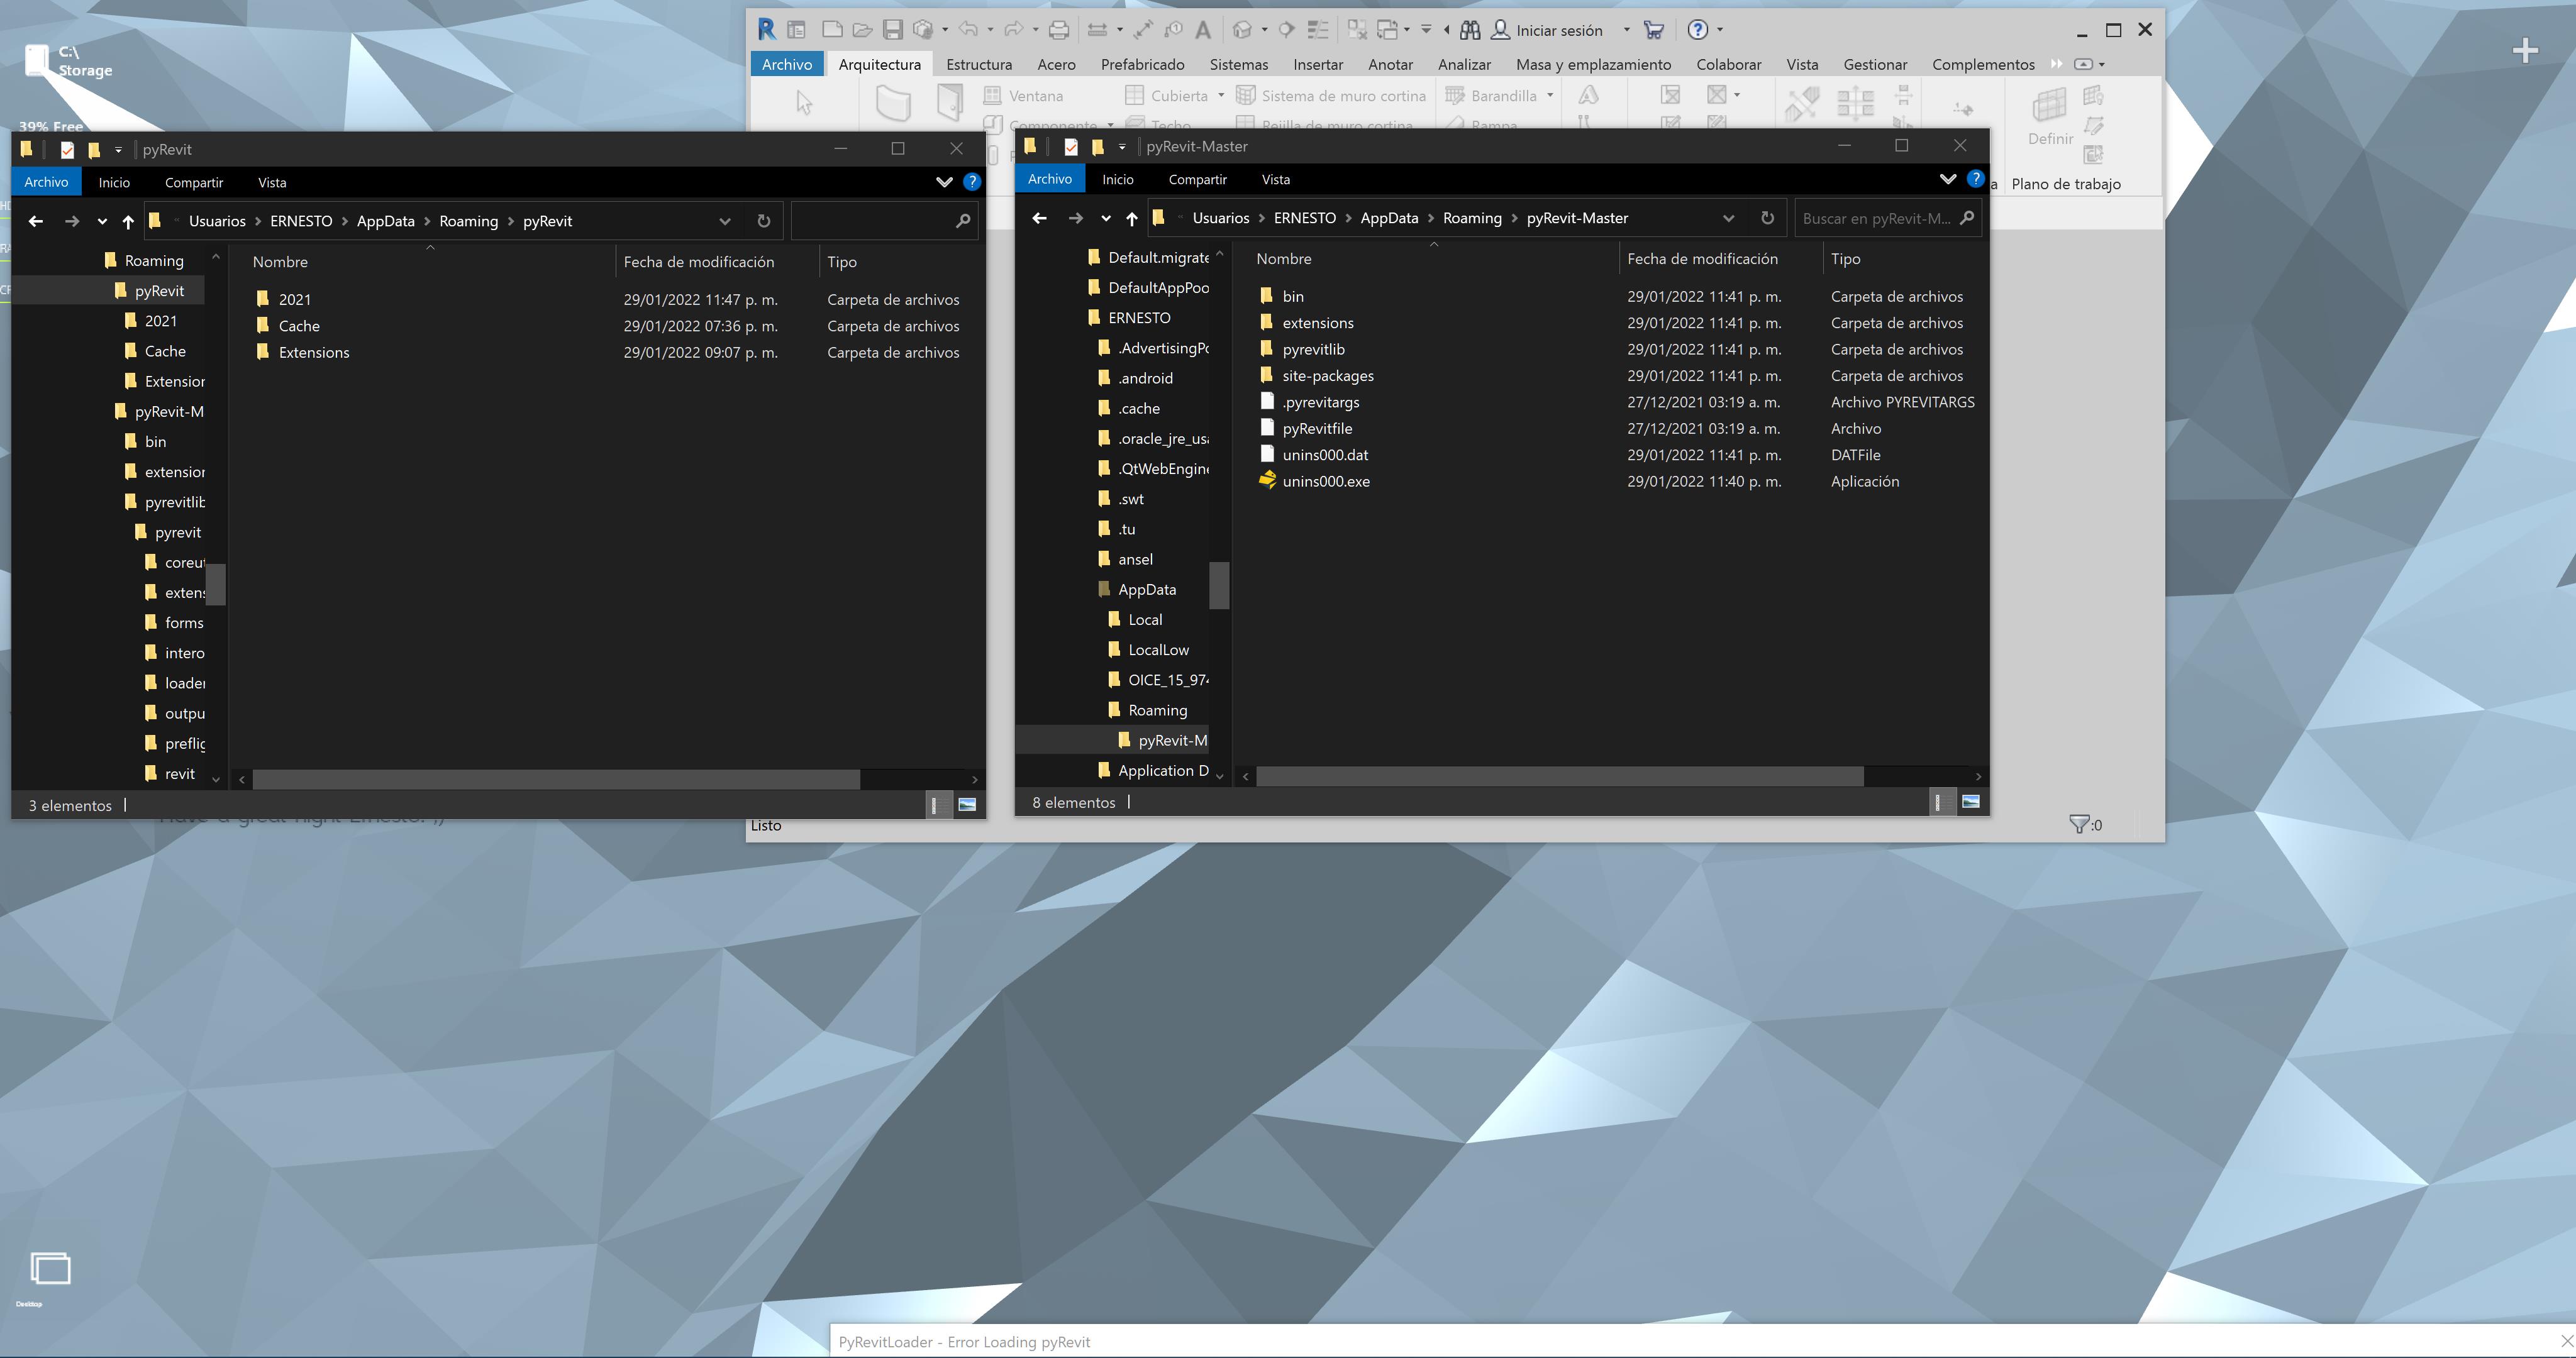Screen dimensions: 2576x1358
Task: Open the default 3D view icon
Action: [x=1242, y=30]
